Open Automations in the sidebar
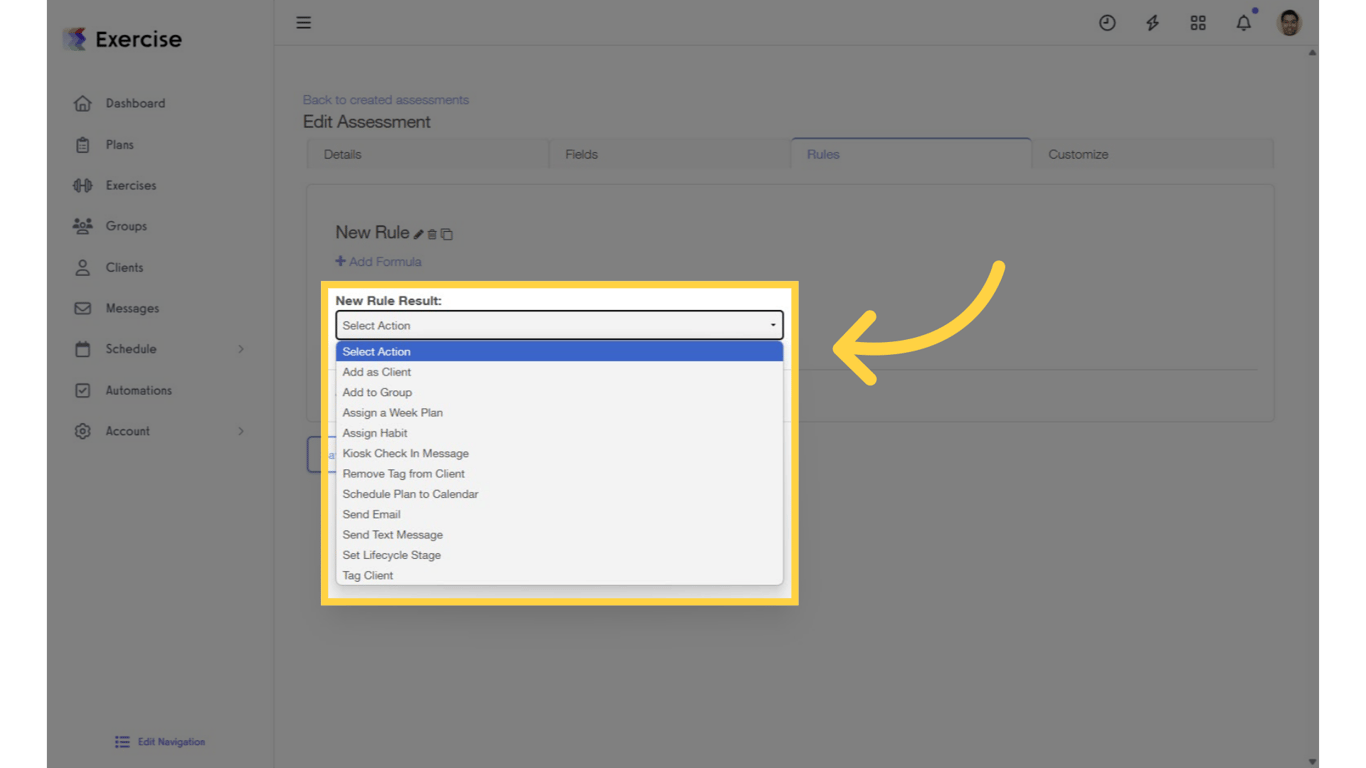 click(x=137, y=390)
